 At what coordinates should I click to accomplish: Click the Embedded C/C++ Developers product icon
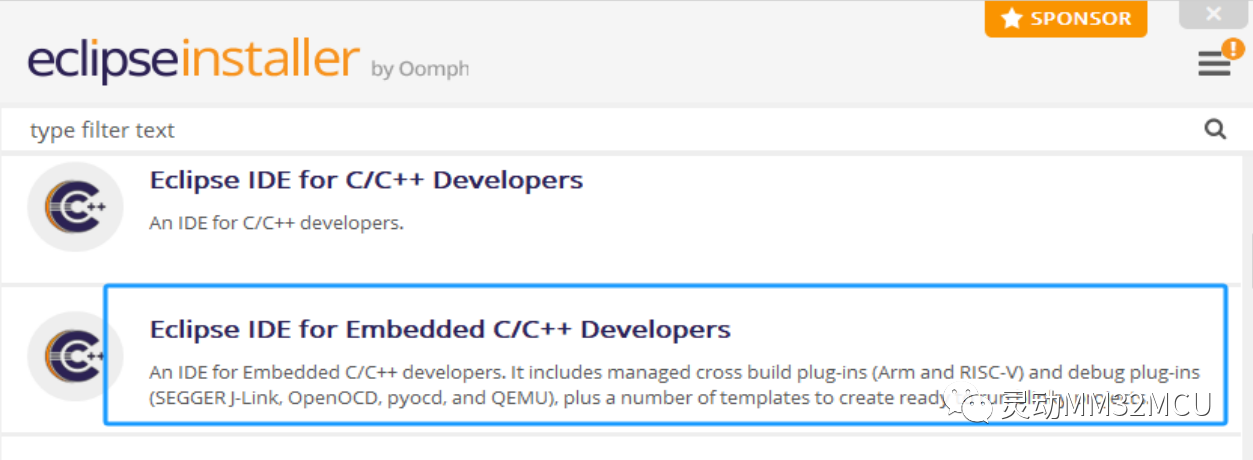(x=75, y=357)
